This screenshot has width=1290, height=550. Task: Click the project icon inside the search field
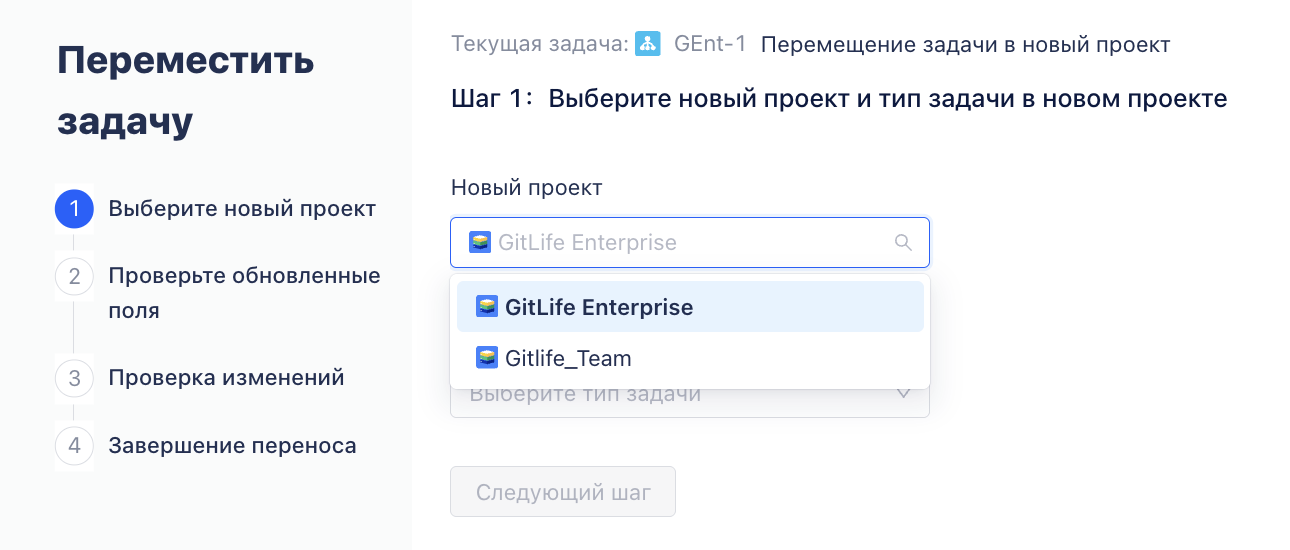pos(480,242)
